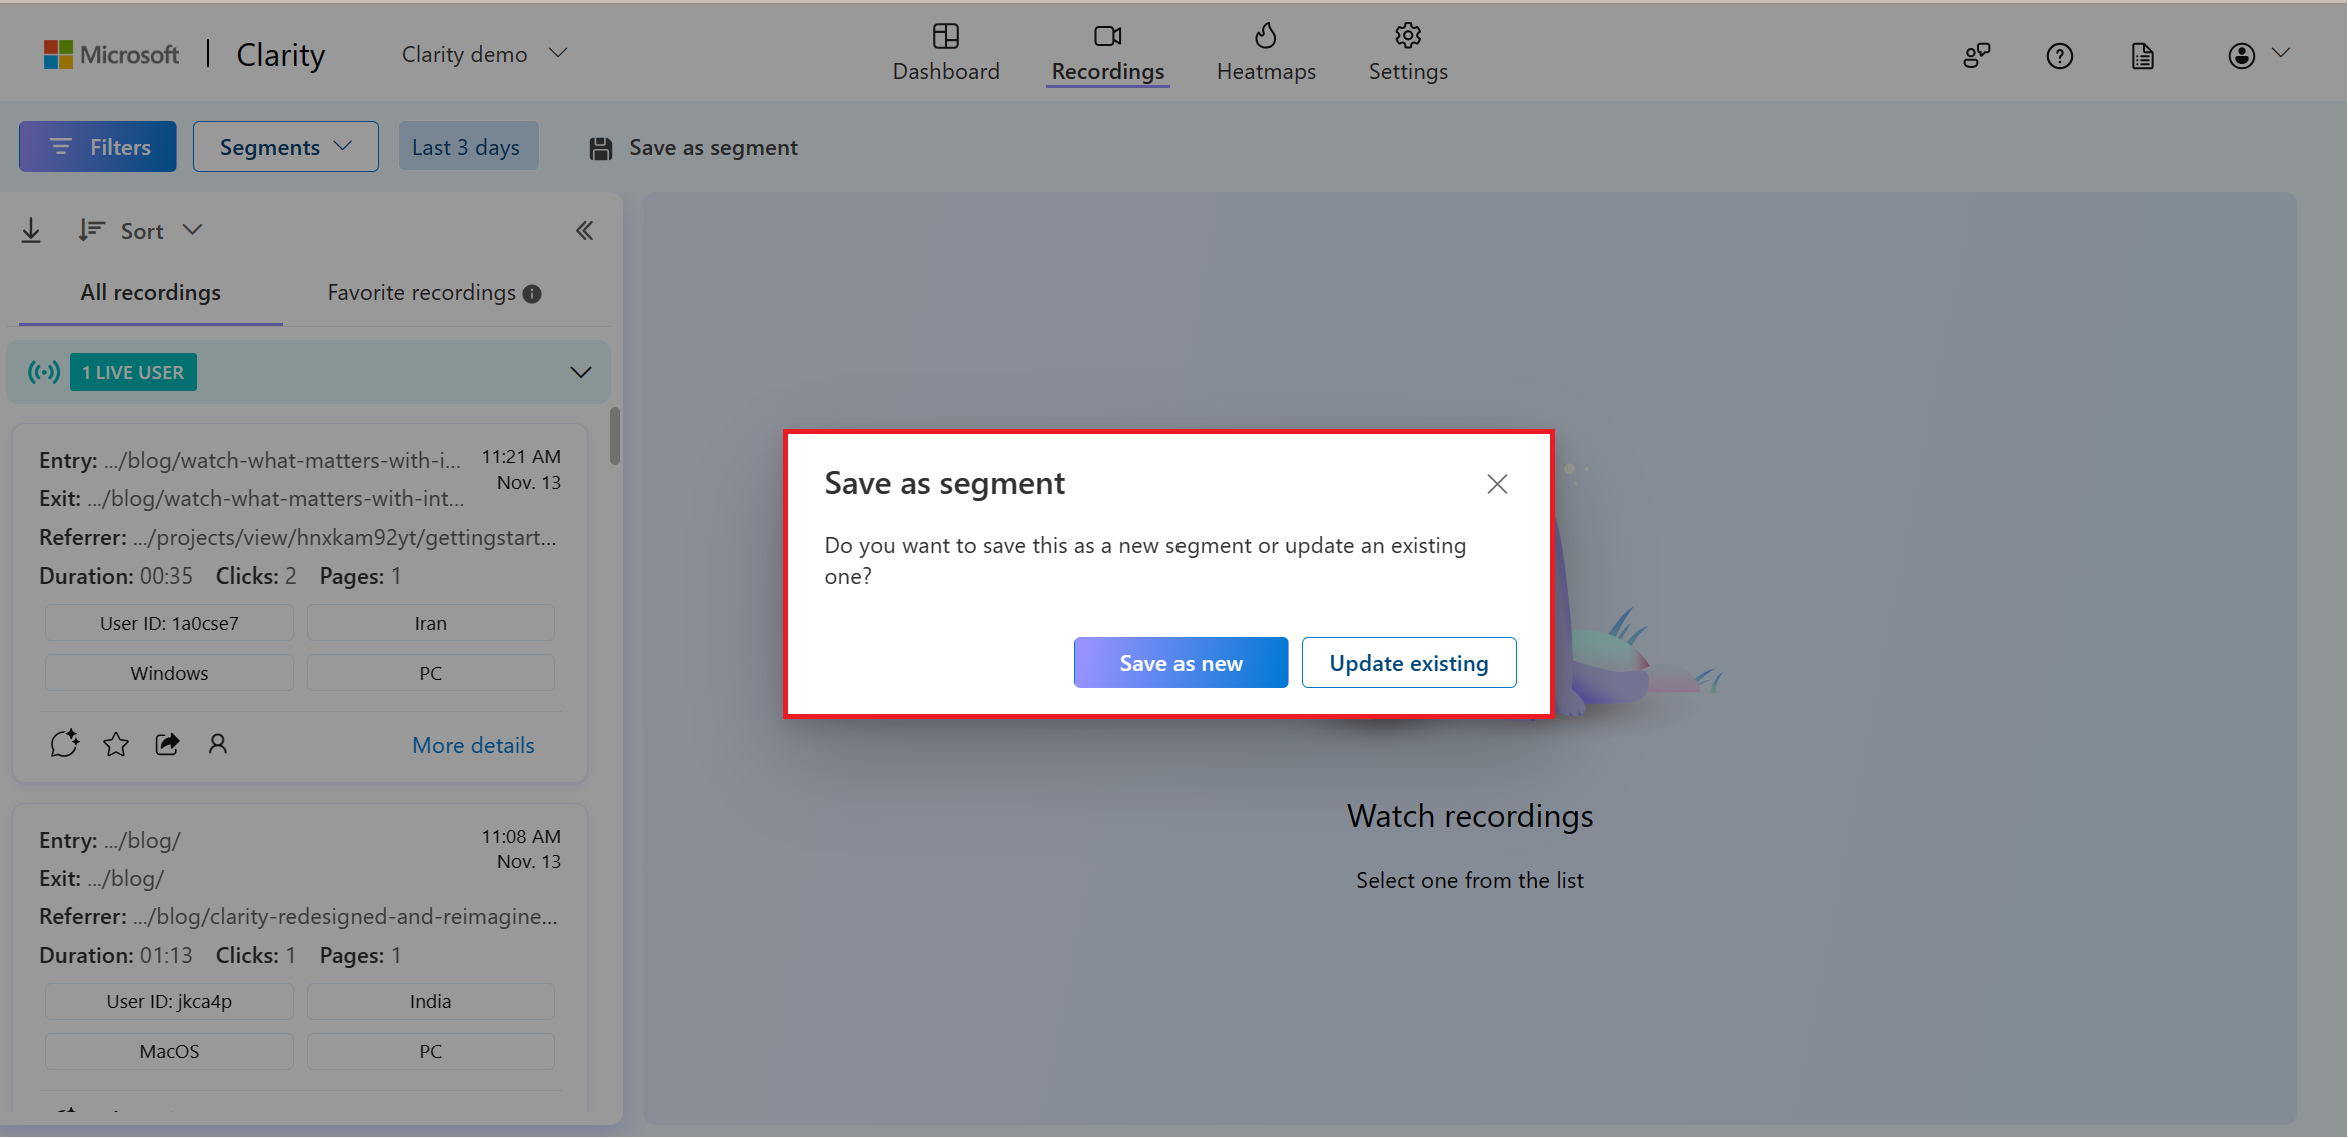Image resolution: width=2348 pixels, height=1138 pixels.
Task: Click the 1 LIVE USER badge
Action: 133,372
